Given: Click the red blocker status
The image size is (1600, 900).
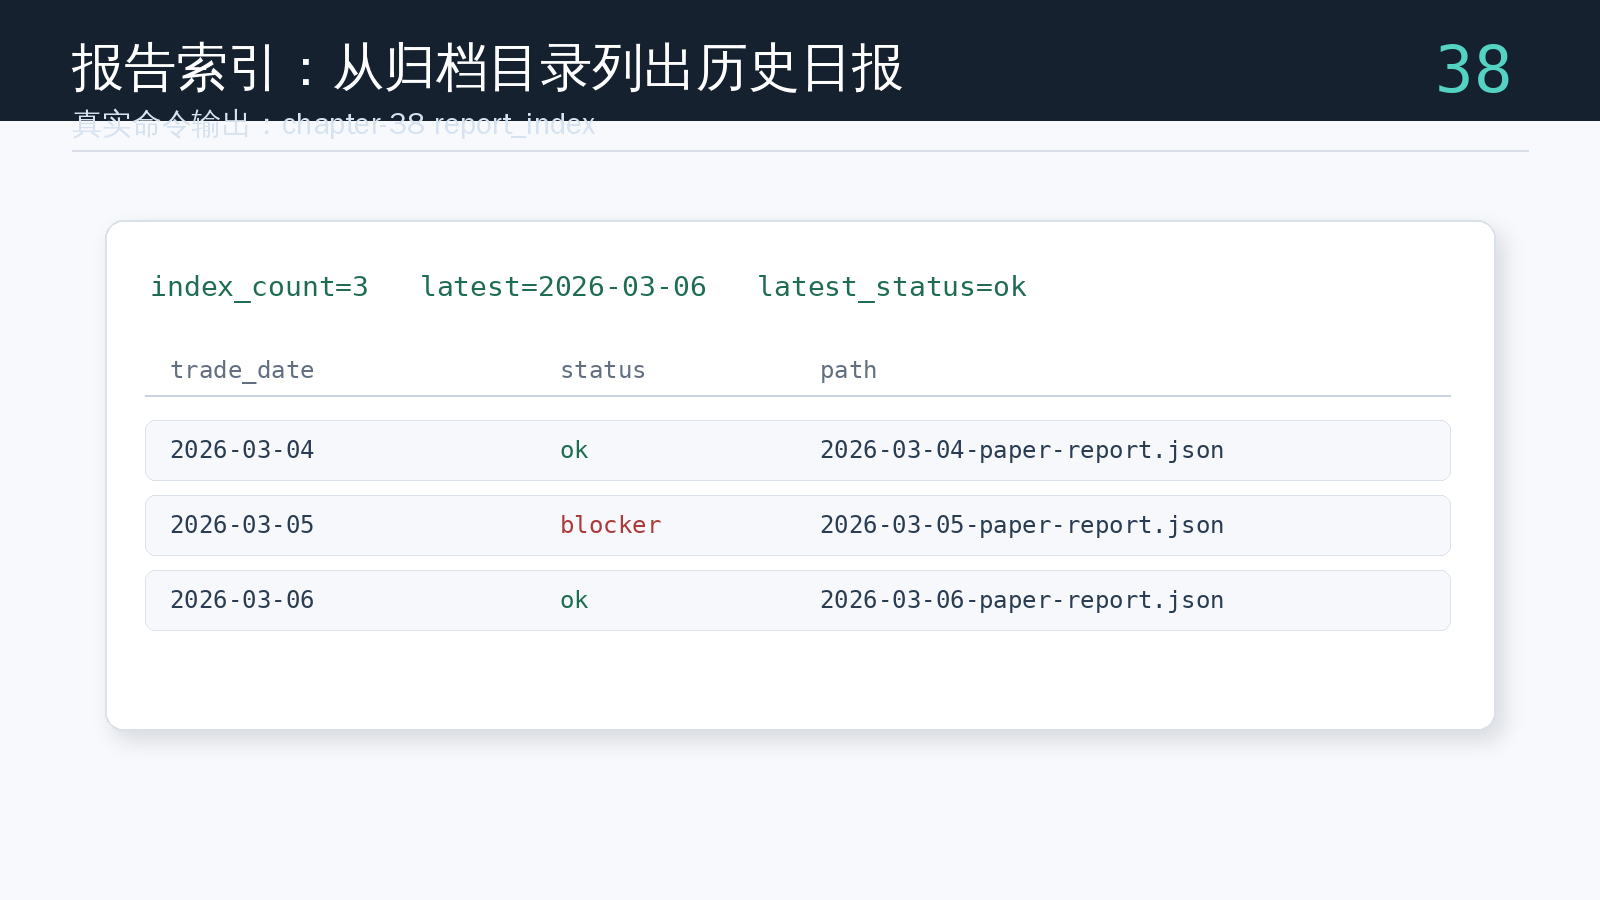Looking at the screenshot, I should click(611, 525).
